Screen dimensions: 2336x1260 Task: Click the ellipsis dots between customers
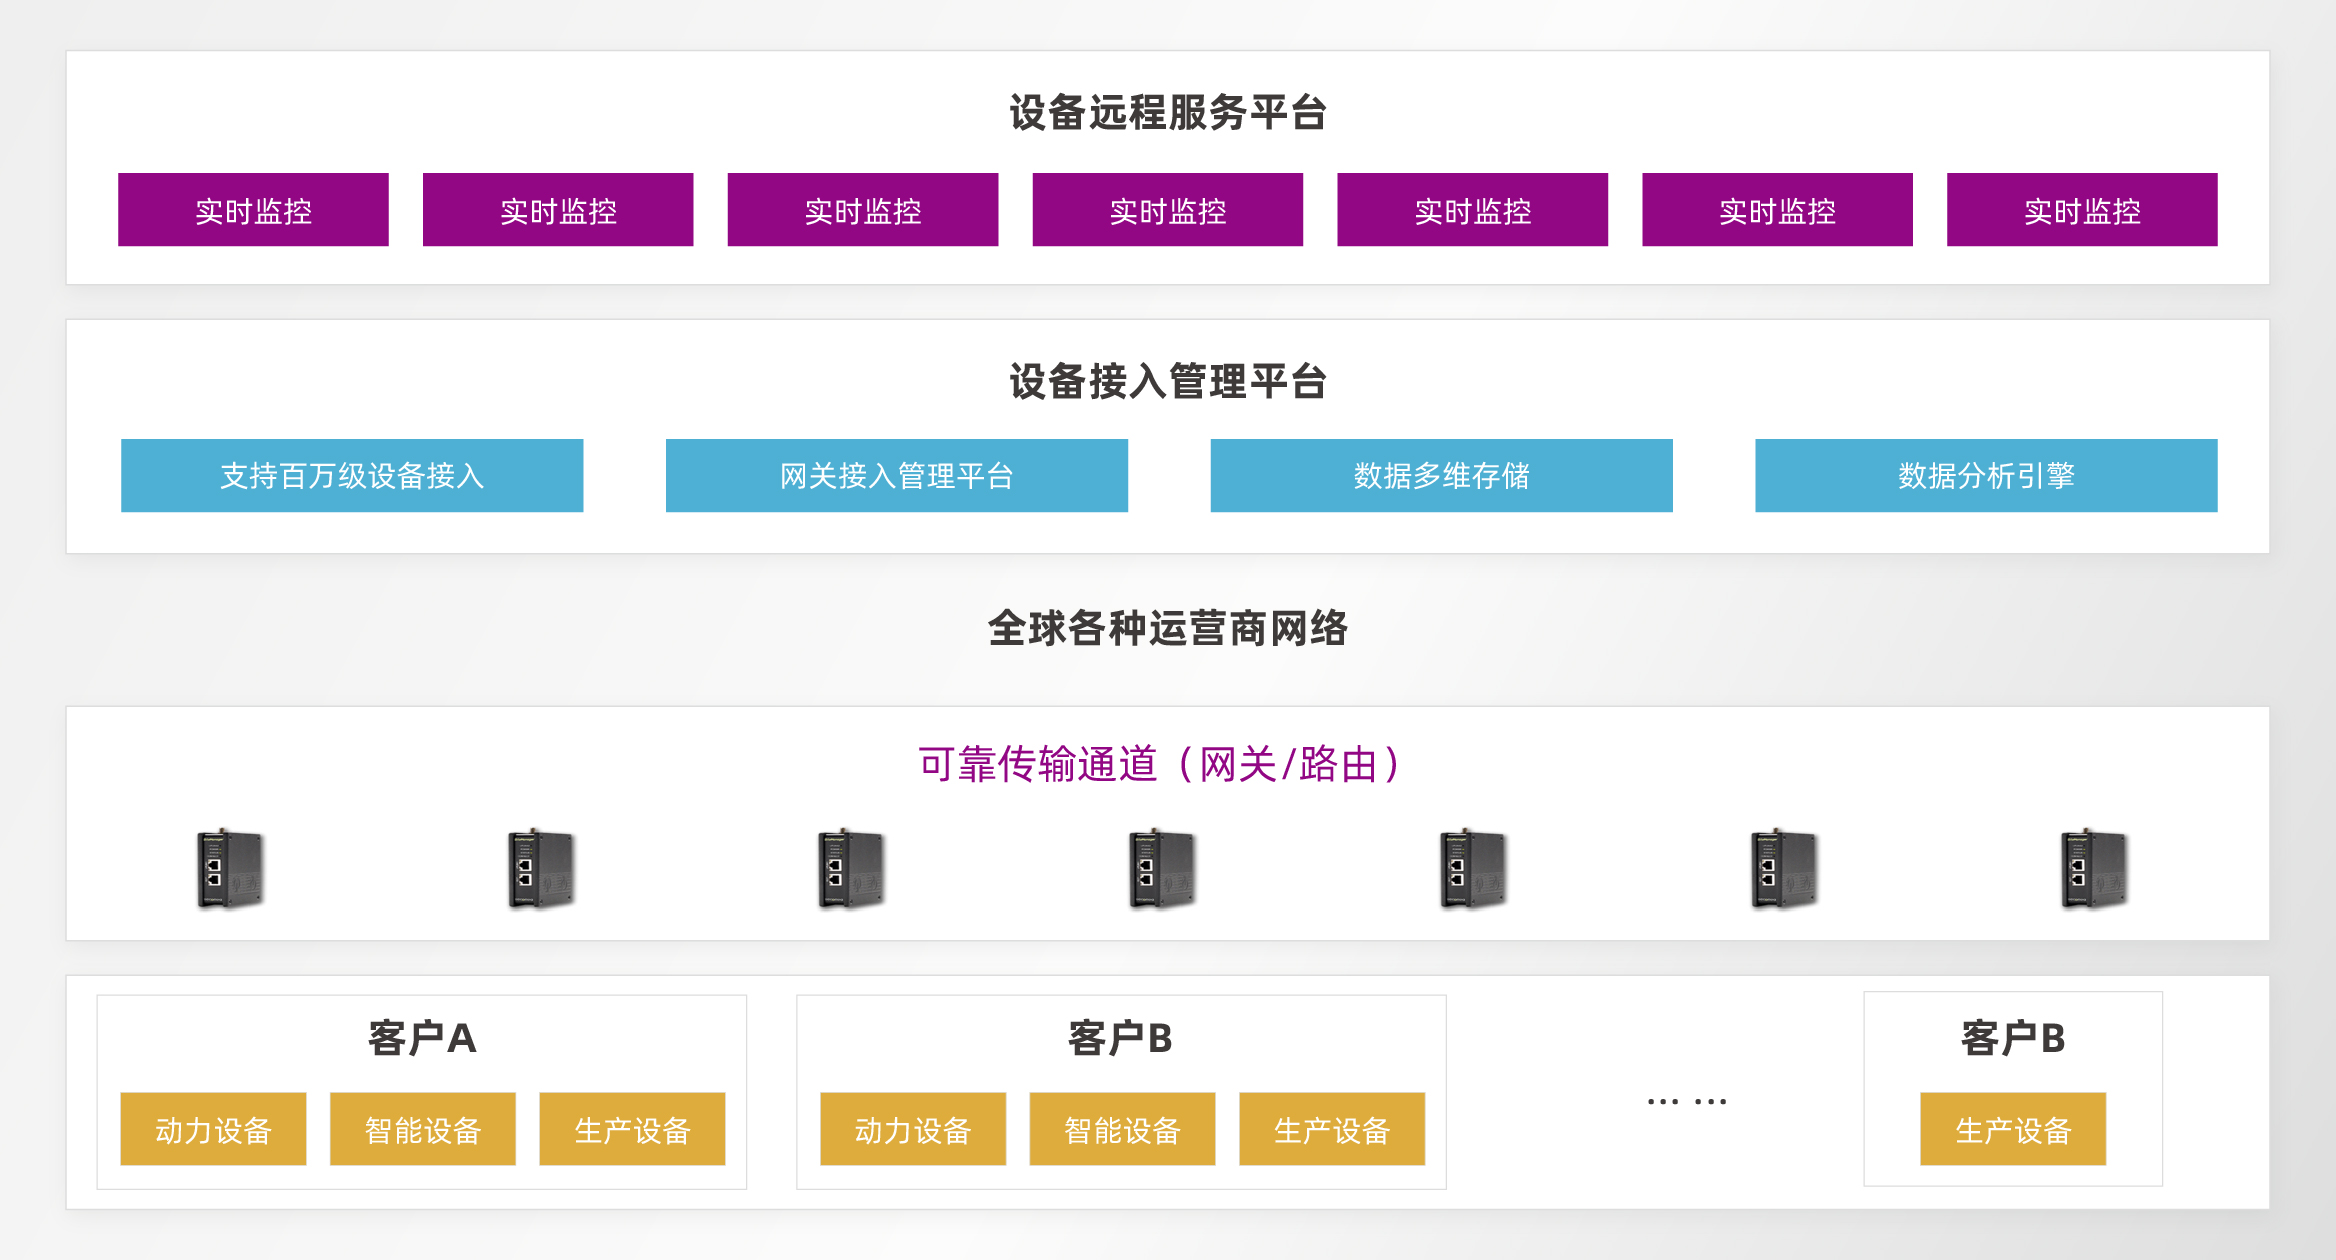click(x=1687, y=1101)
